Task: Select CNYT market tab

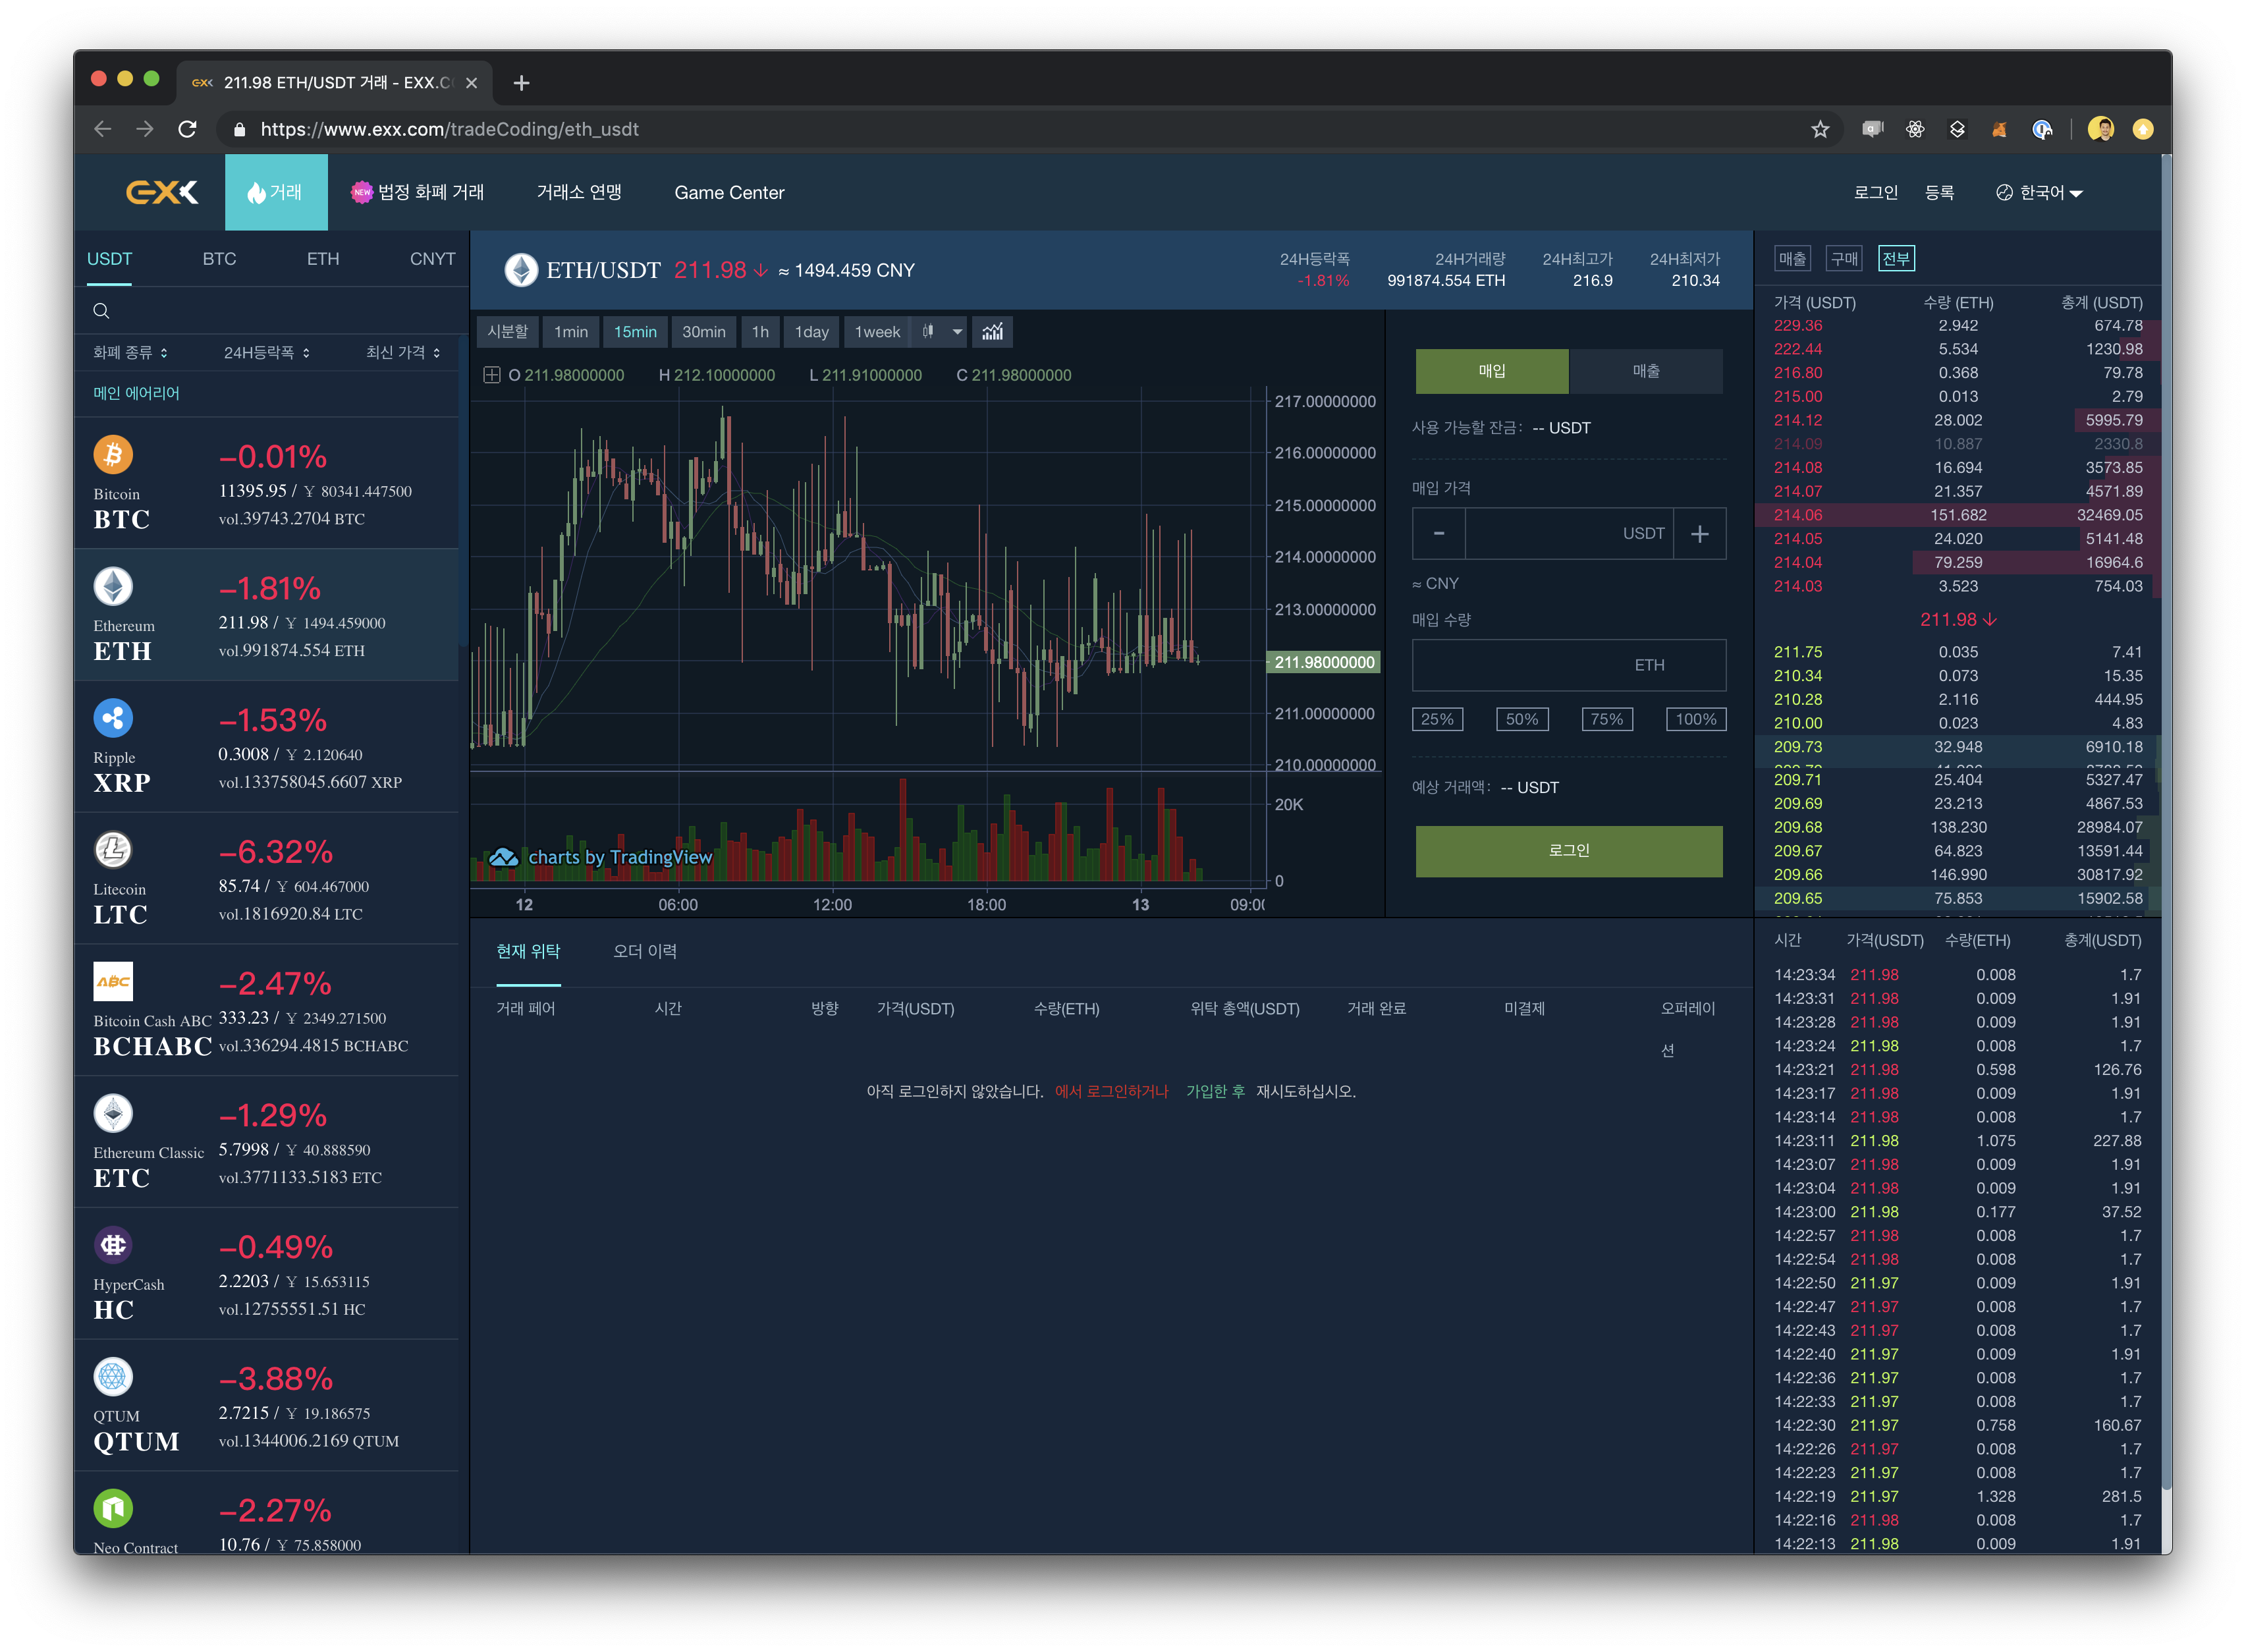Action: click(x=432, y=259)
